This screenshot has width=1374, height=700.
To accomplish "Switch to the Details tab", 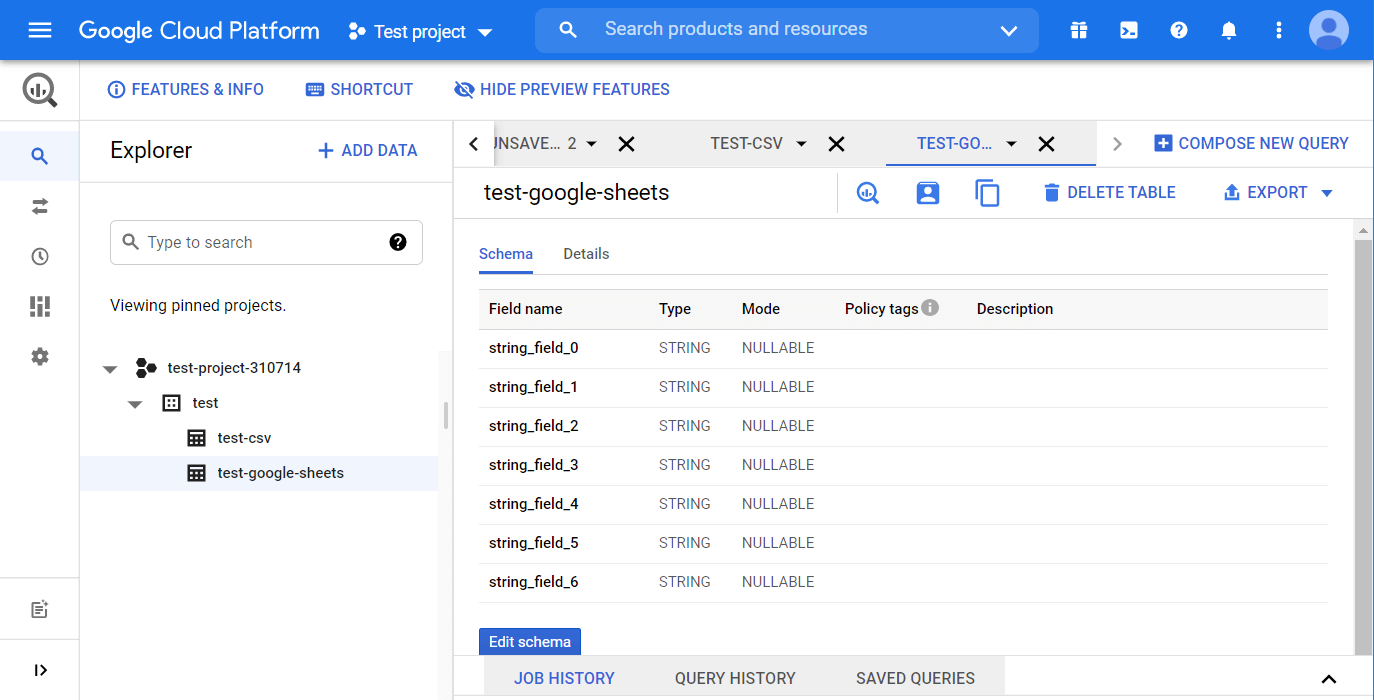I will pos(586,254).
